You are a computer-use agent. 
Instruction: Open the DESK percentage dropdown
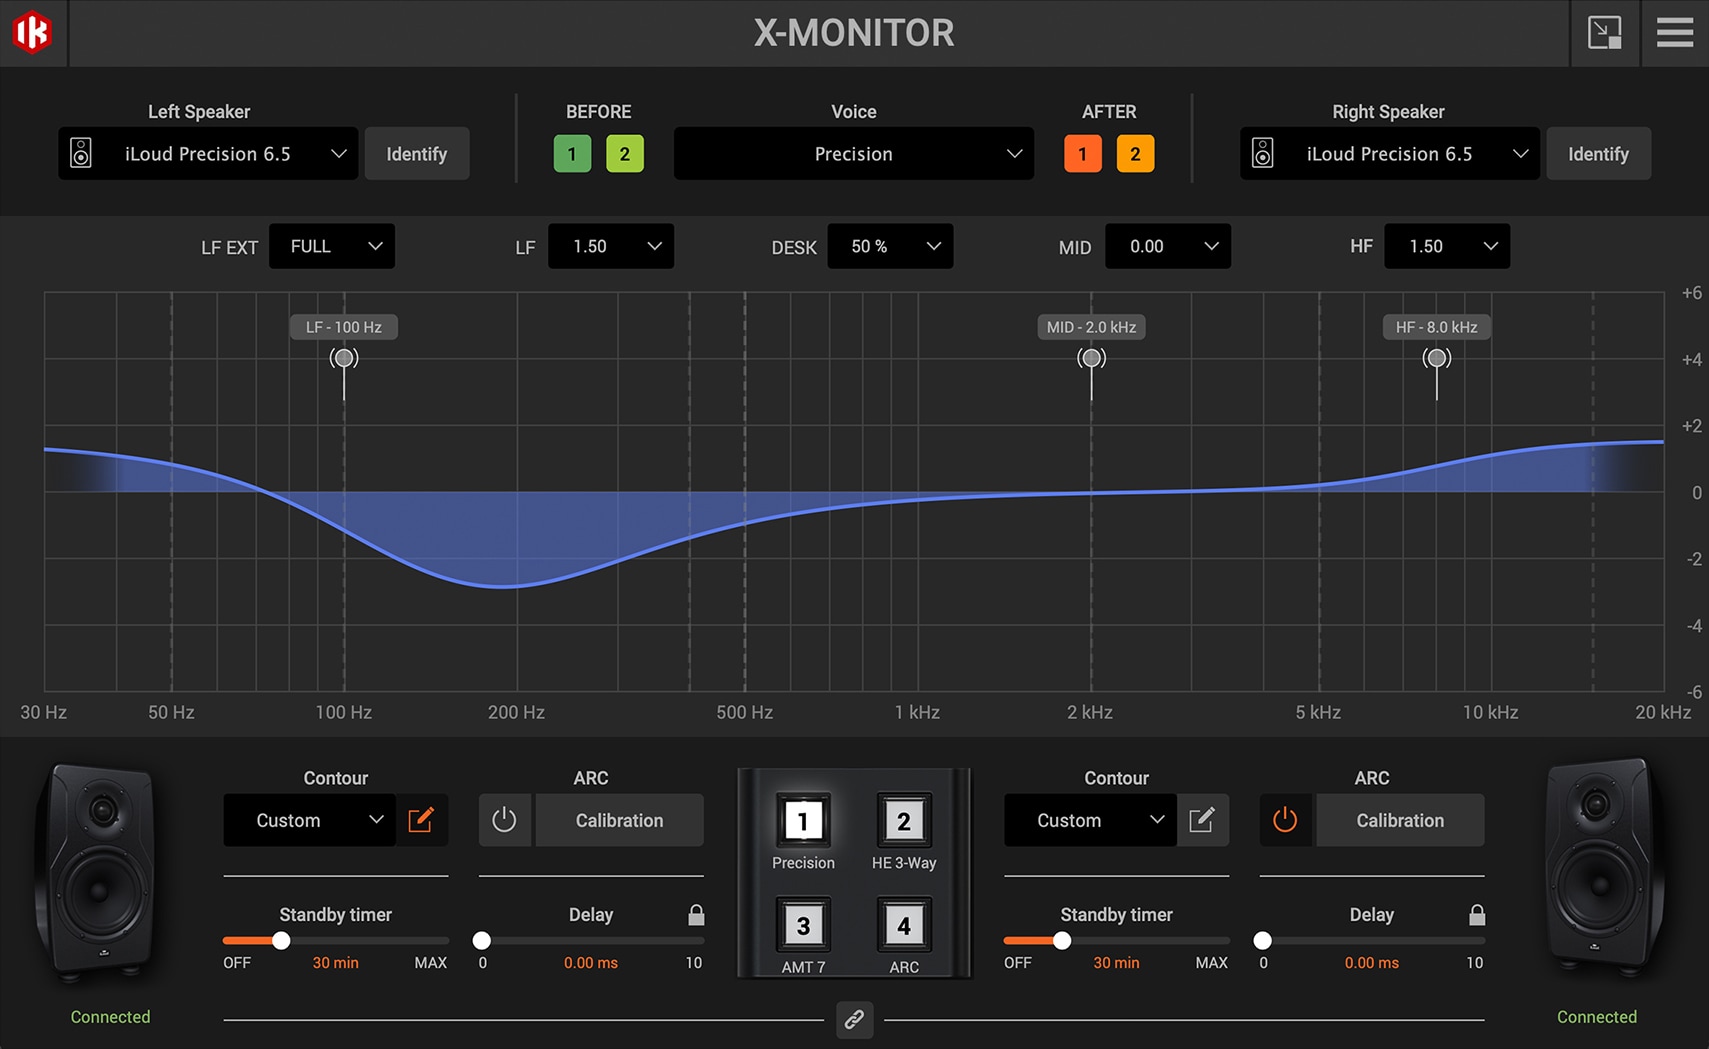click(889, 247)
